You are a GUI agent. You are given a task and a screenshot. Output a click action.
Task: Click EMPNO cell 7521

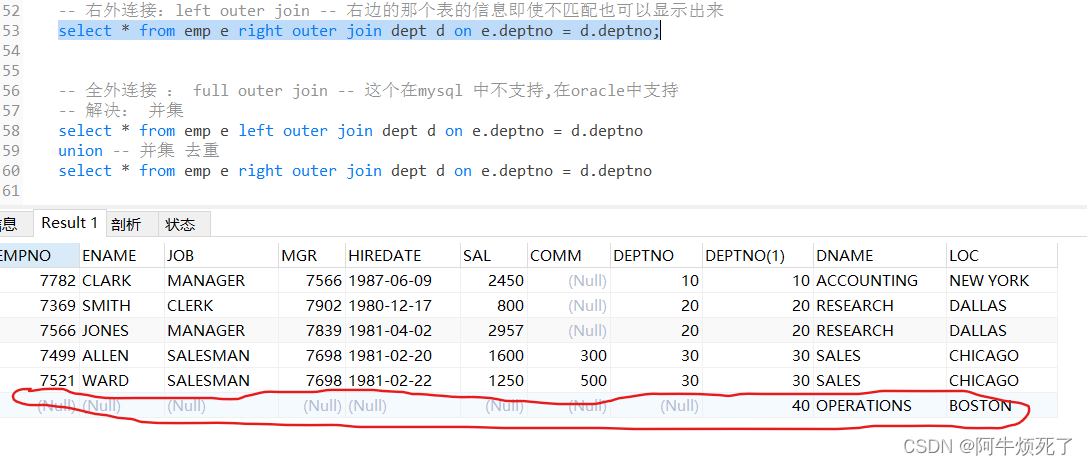pyautogui.click(x=39, y=380)
